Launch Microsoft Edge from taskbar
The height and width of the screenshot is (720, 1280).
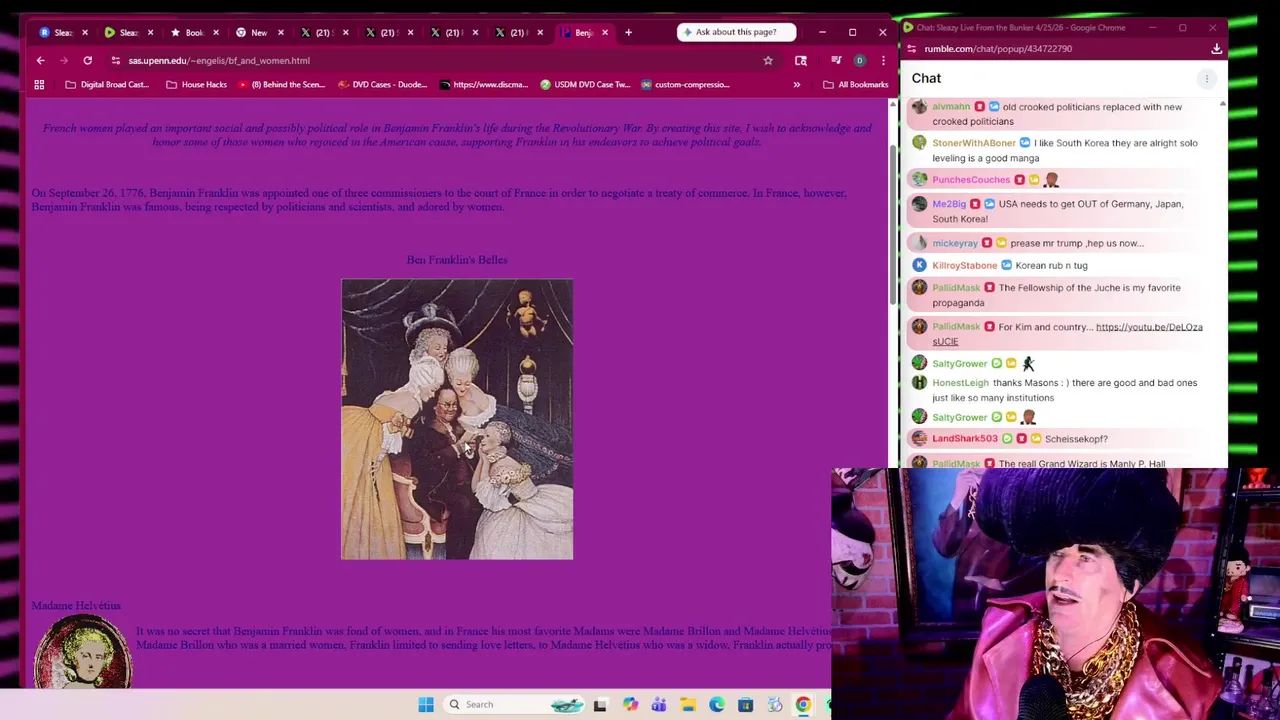pos(717,704)
